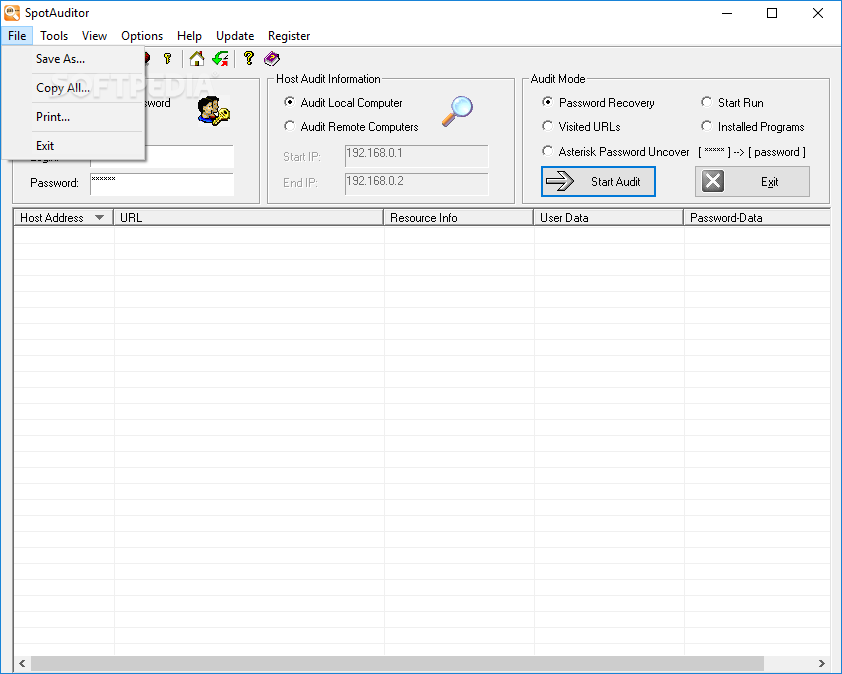Viewport: 842px width, 674px height.
Task: Select Start Run audit mode
Action: click(707, 102)
